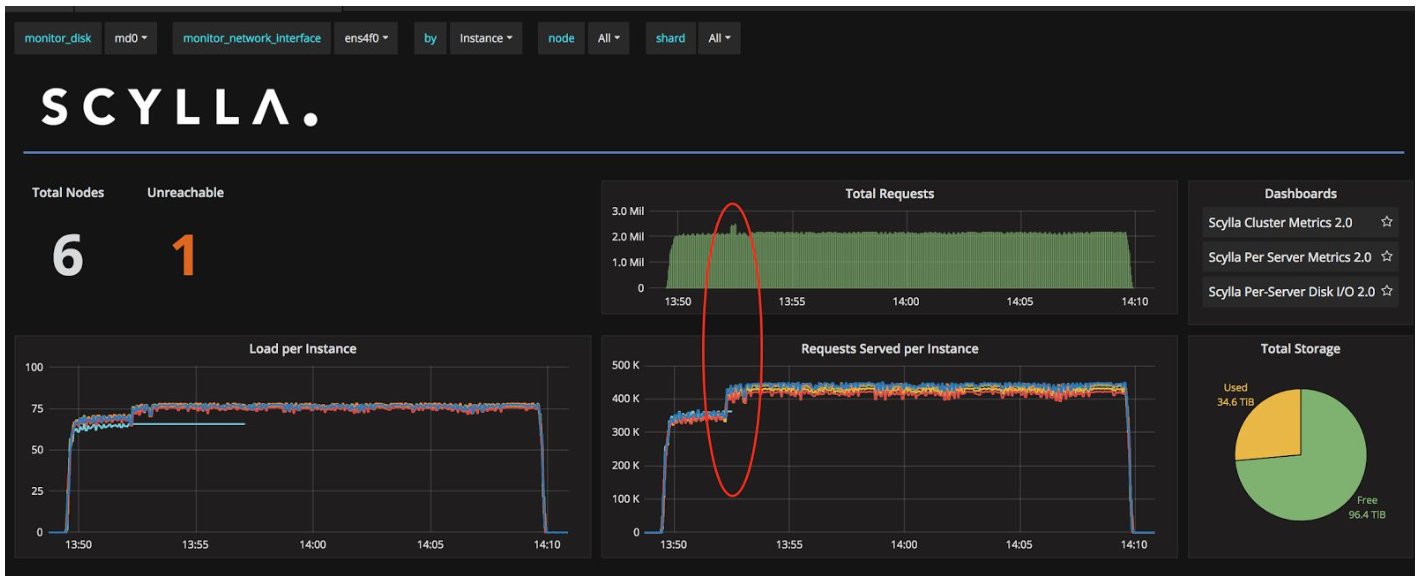Open the node All dropdown
The width and height of the screenshot is (1424, 588).
click(x=608, y=38)
